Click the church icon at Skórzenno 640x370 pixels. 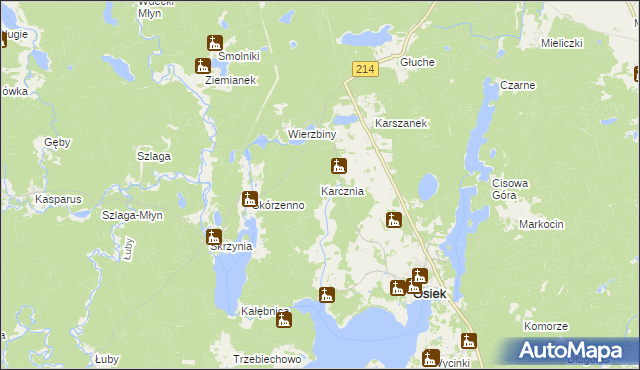(x=250, y=199)
